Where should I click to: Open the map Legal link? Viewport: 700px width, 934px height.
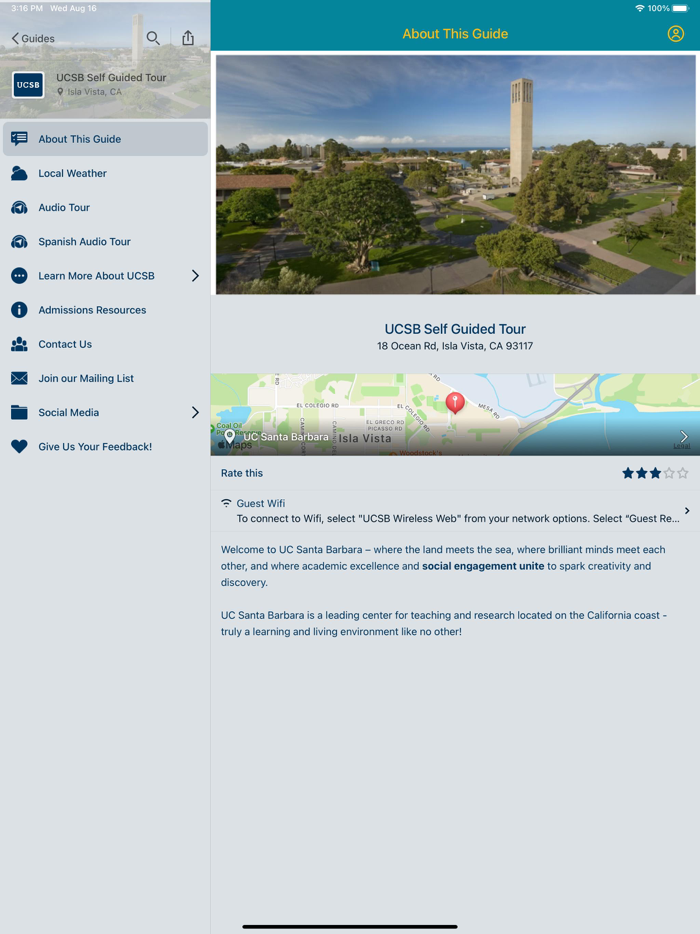pos(682,446)
